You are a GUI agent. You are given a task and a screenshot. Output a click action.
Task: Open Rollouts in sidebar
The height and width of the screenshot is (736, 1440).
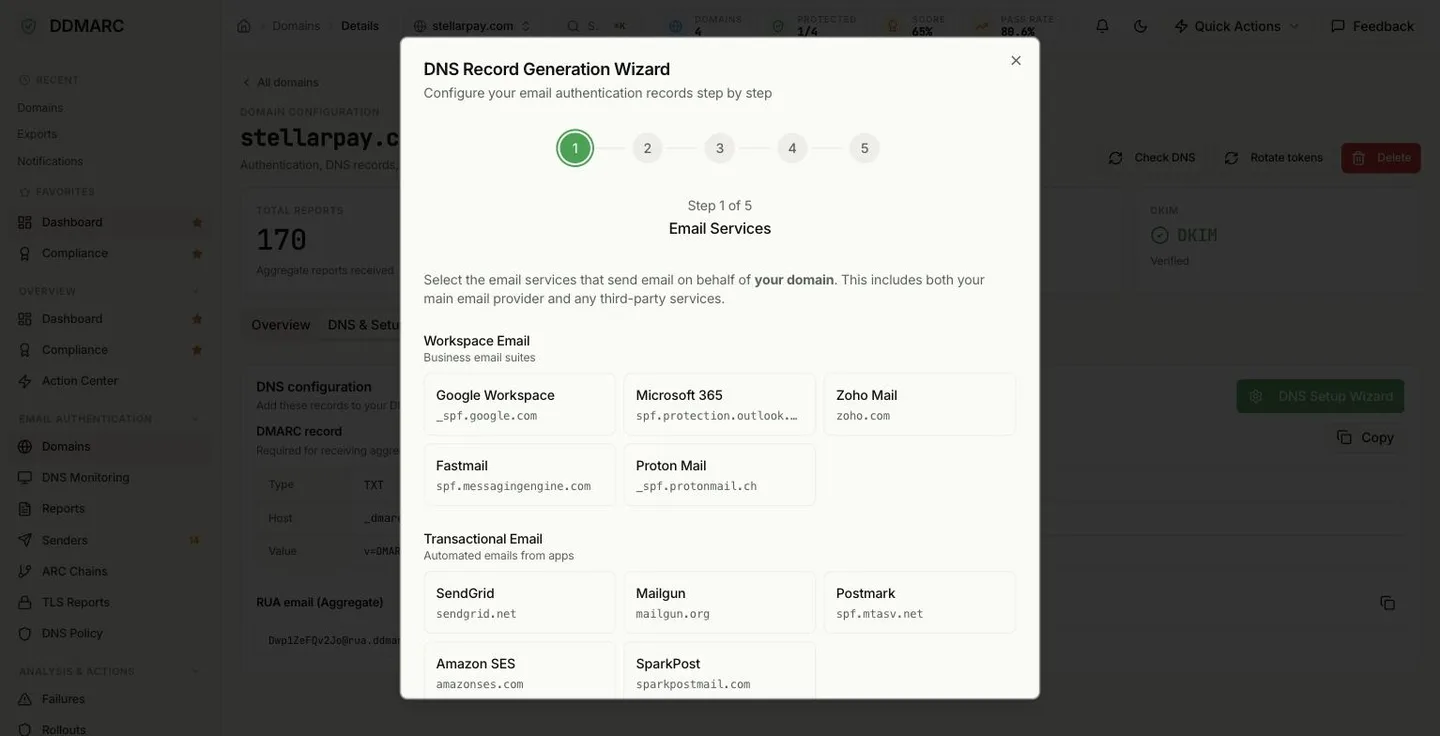[x=110, y=729]
